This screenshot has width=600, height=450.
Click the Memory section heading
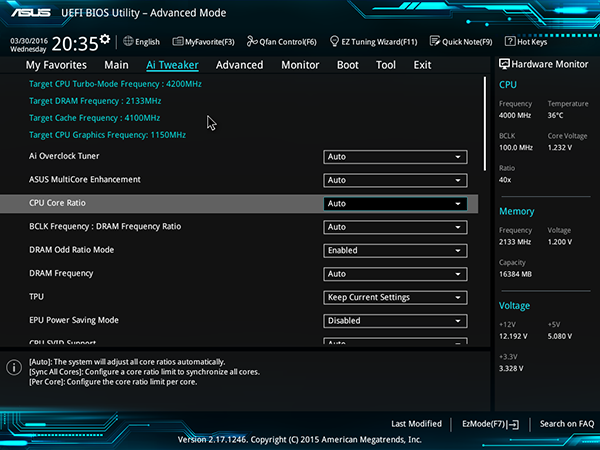click(x=517, y=212)
